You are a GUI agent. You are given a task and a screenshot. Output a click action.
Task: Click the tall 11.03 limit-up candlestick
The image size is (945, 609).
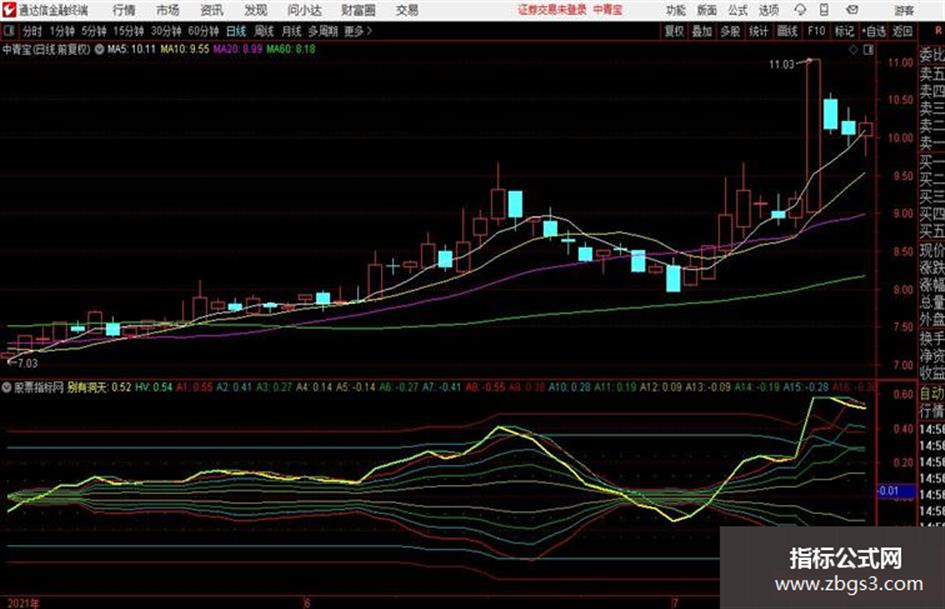813,136
